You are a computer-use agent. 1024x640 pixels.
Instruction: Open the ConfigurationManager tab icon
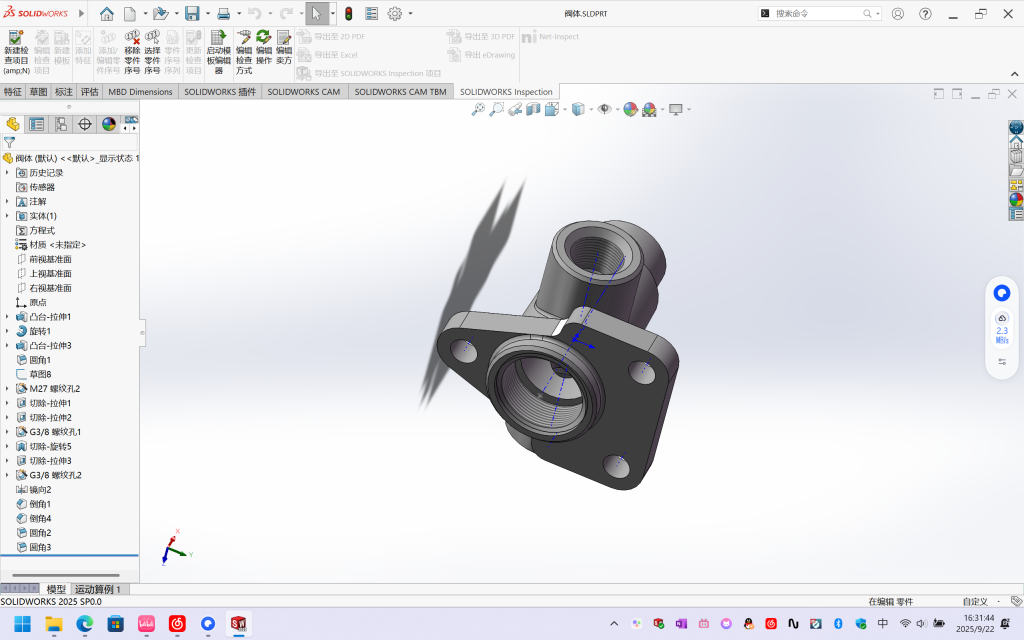(x=61, y=124)
